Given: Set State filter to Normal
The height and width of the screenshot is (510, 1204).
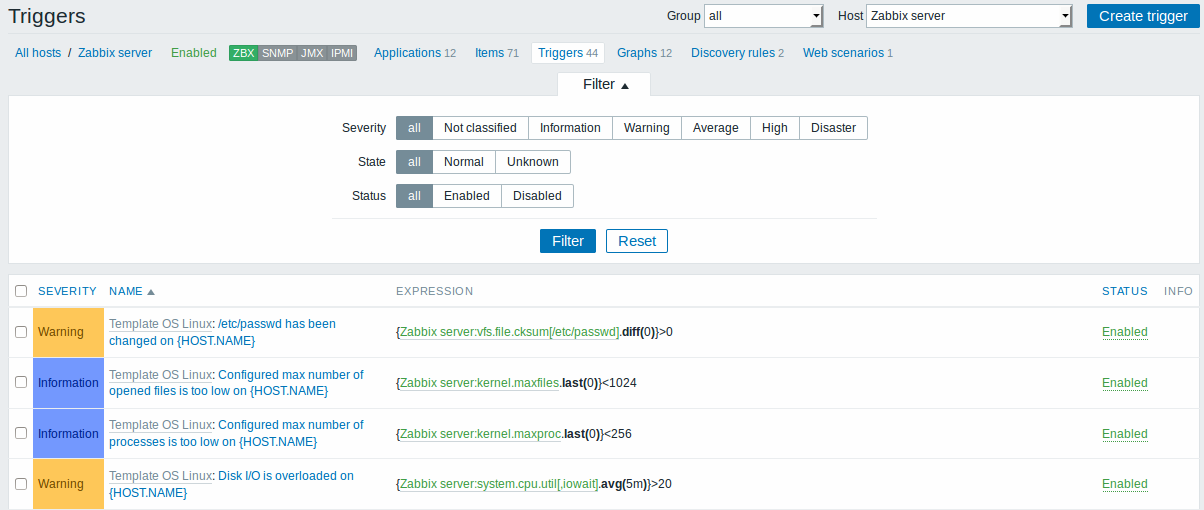Looking at the screenshot, I should tap(464, 162).
